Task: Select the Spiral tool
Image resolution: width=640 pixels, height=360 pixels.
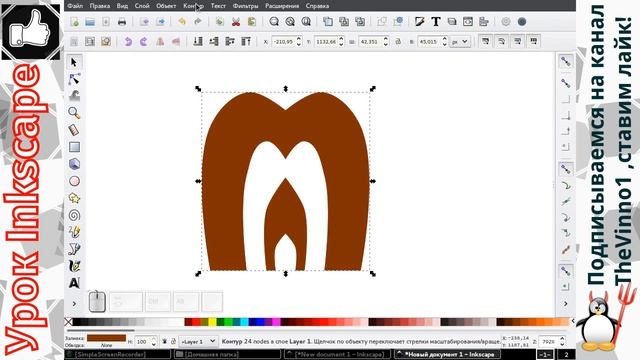Action: [74, 215]
